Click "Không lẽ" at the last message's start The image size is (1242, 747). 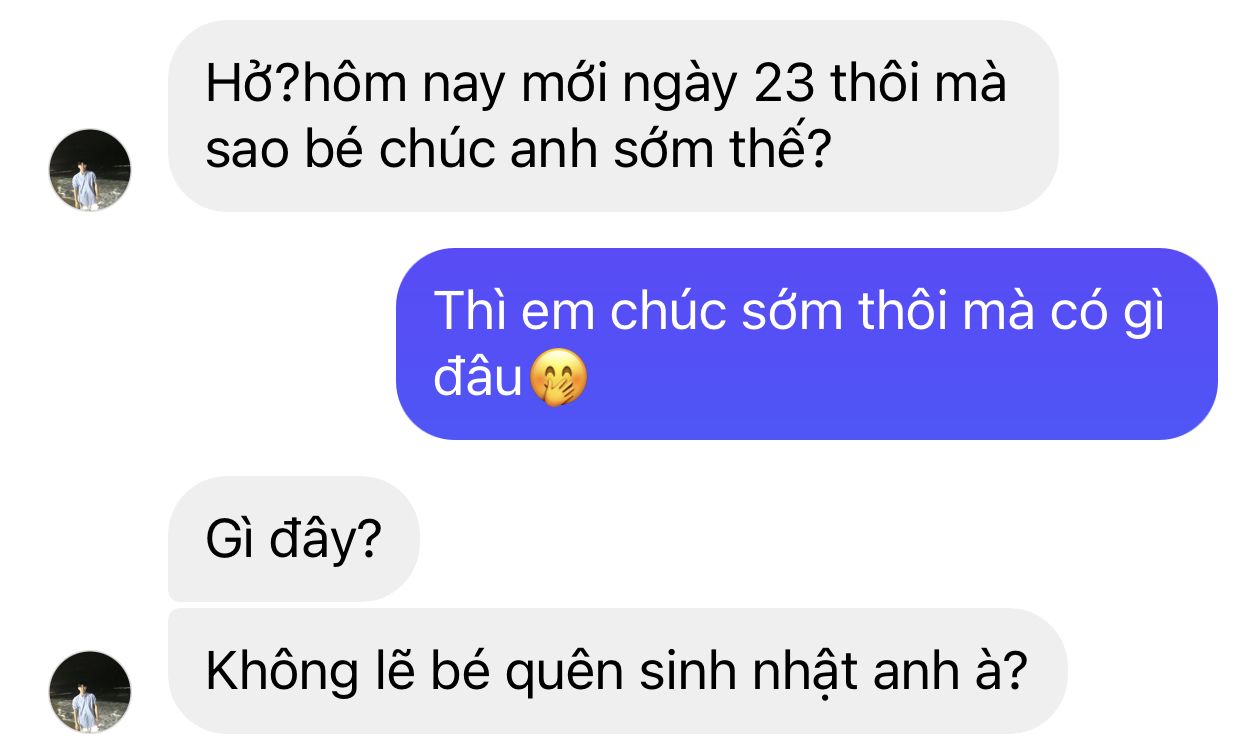[x=311, y=671]
